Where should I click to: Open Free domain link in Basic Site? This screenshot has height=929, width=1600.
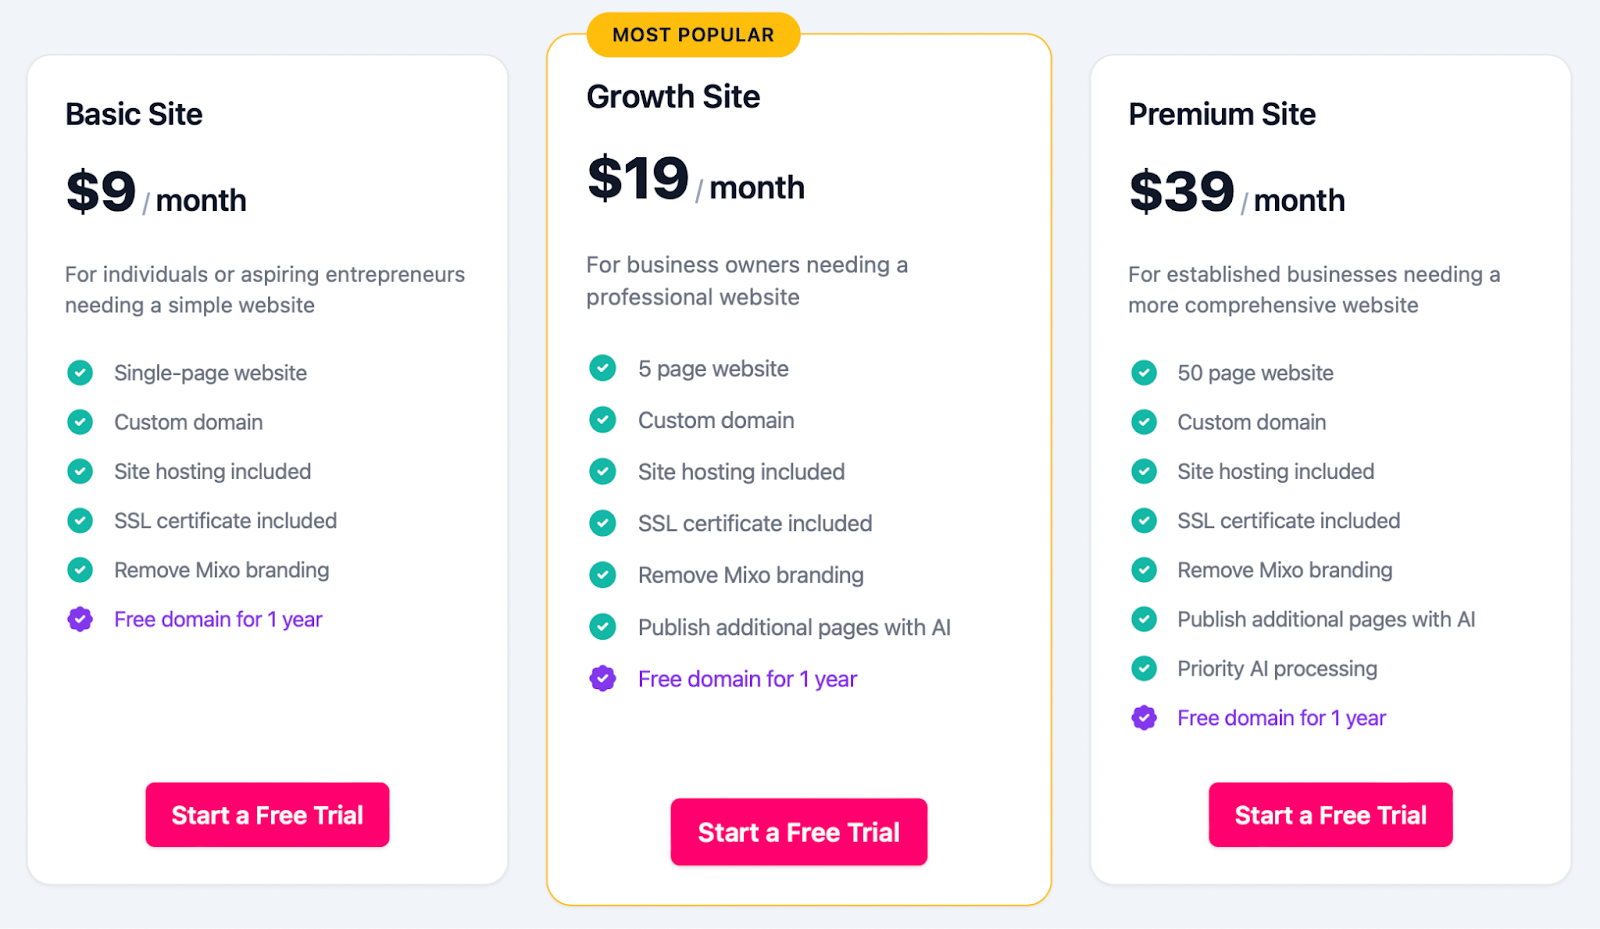[218, 620]
